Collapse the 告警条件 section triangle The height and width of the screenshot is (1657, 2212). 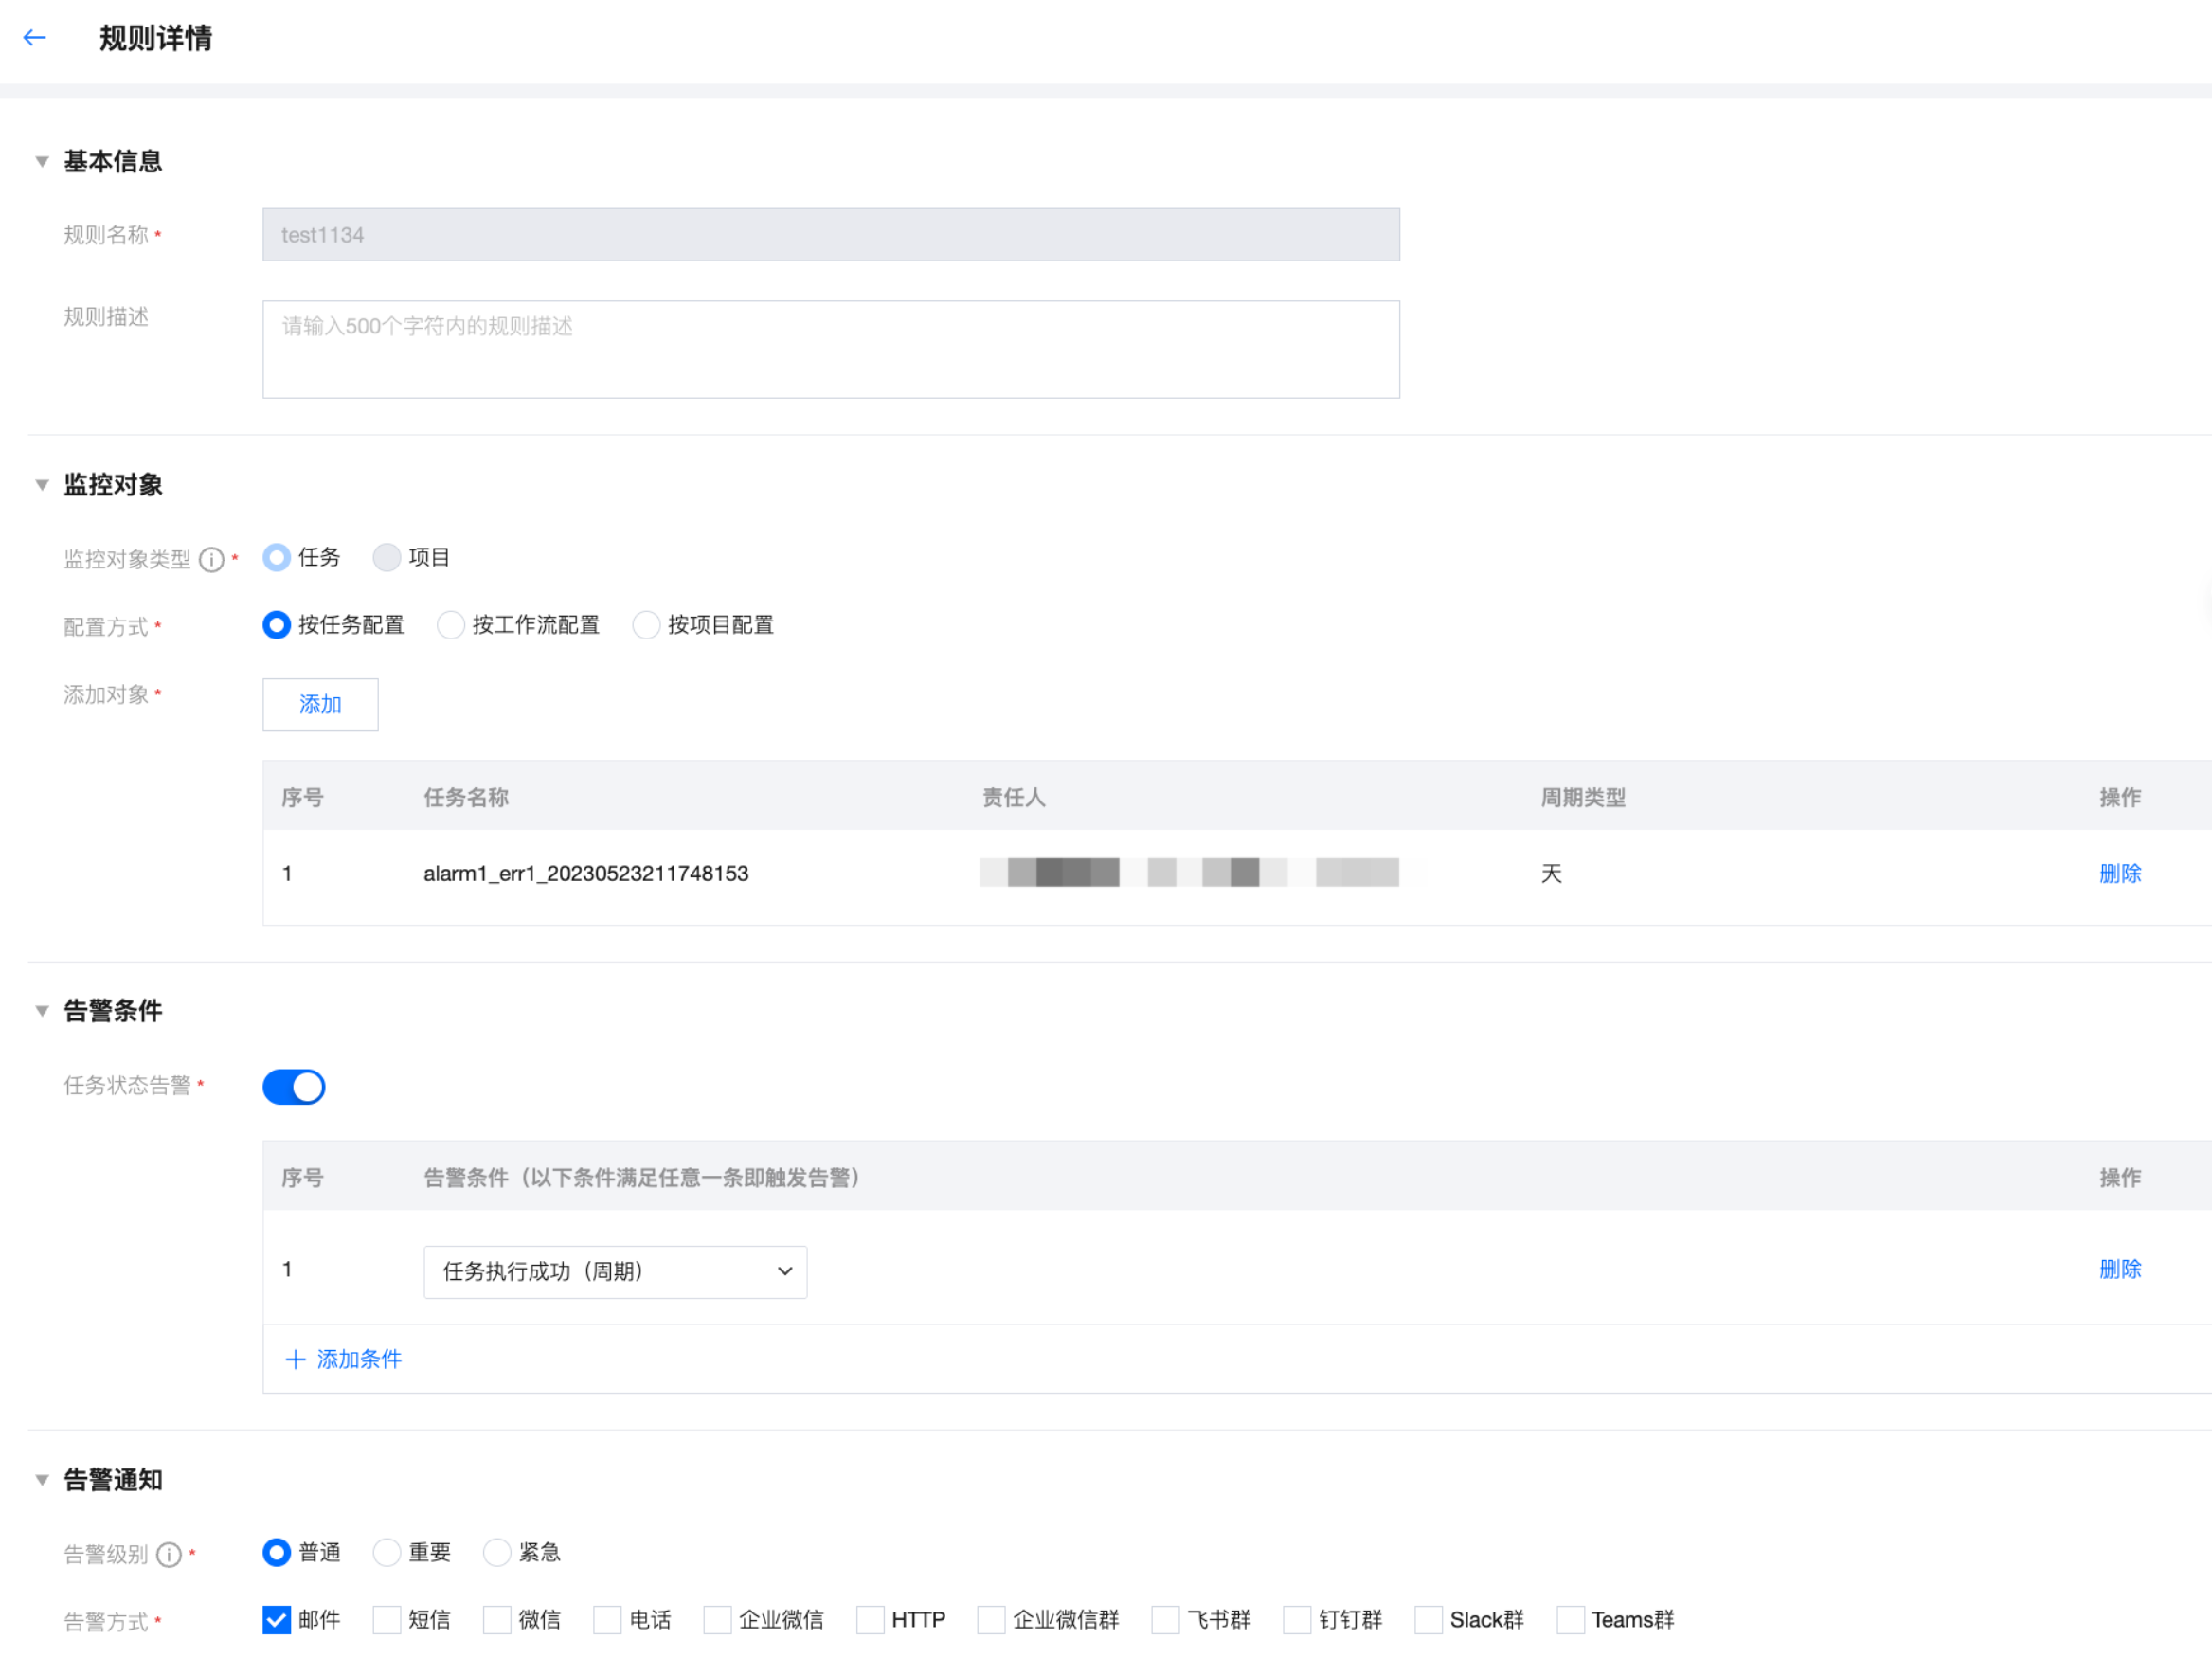tap(42, 1011)
